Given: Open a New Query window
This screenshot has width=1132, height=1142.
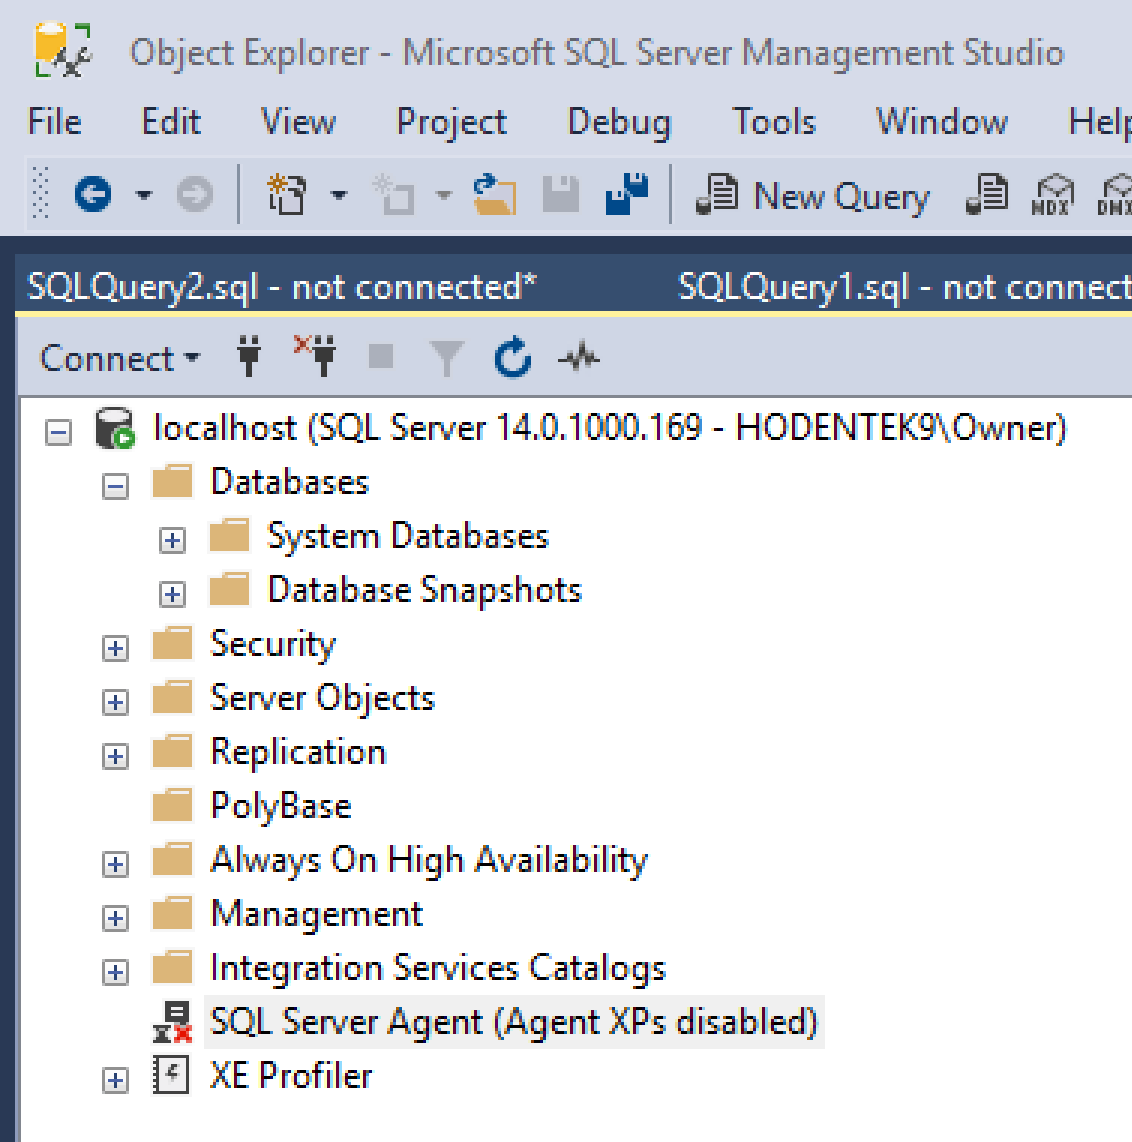Looking at the screenshot, I should [810, 196].
